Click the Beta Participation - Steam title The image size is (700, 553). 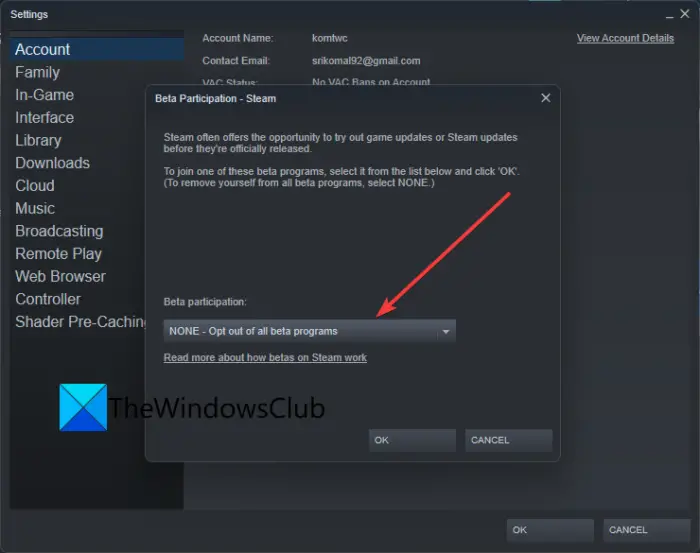click(x=216, y=99)
